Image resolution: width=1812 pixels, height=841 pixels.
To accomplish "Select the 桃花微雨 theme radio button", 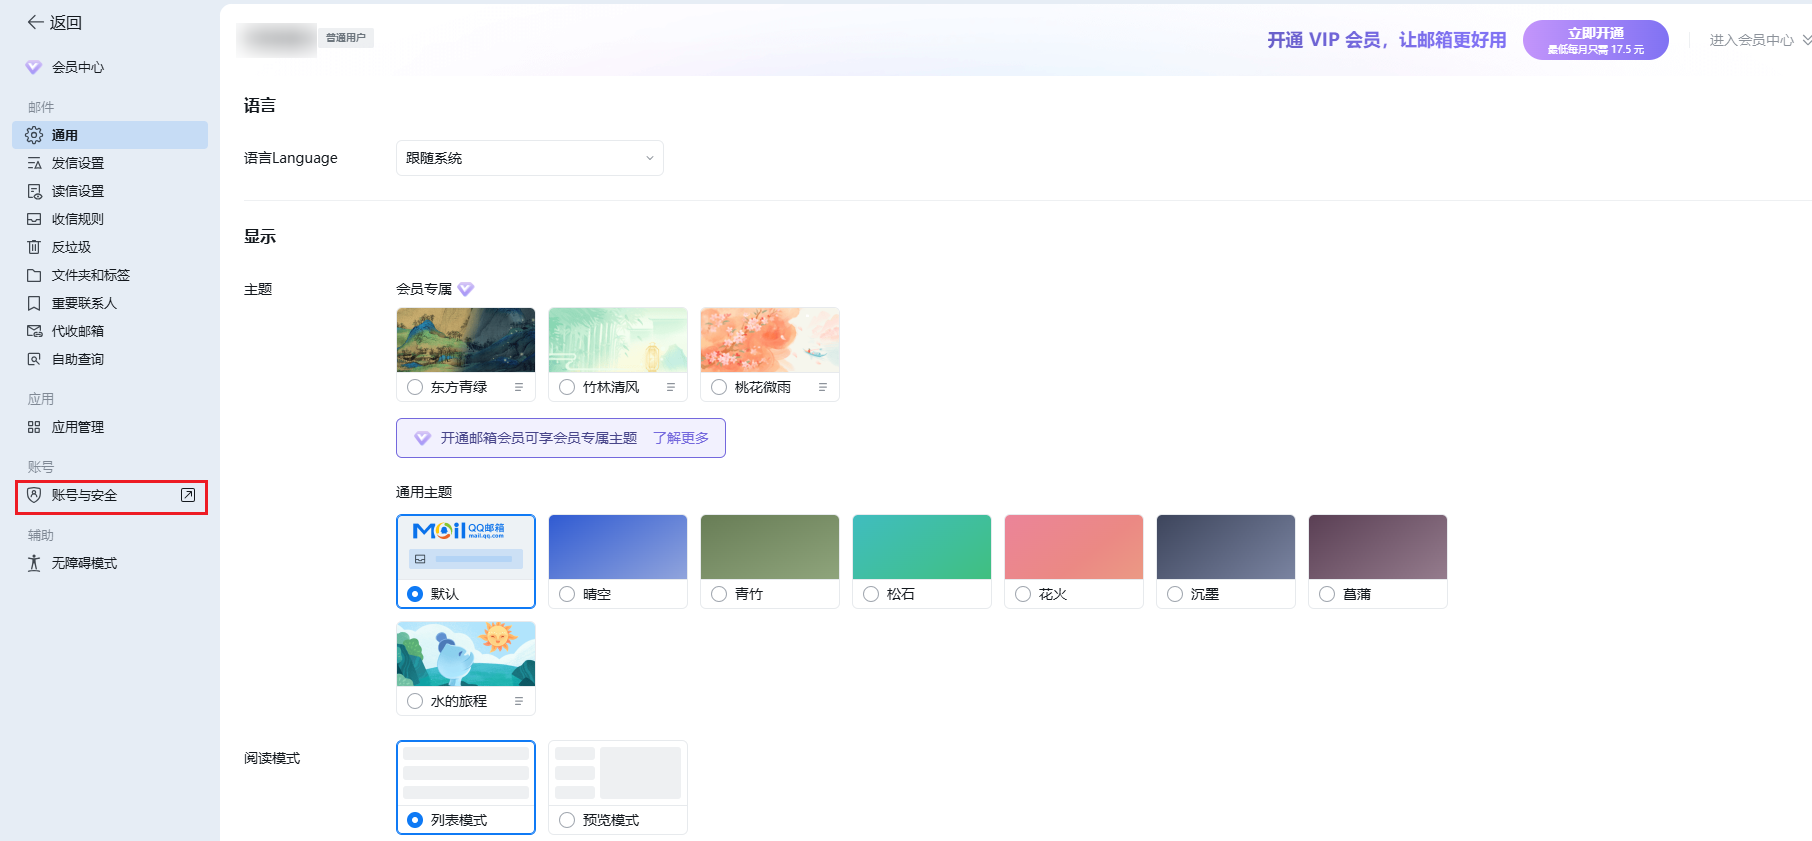I will (x=719, y=387).
